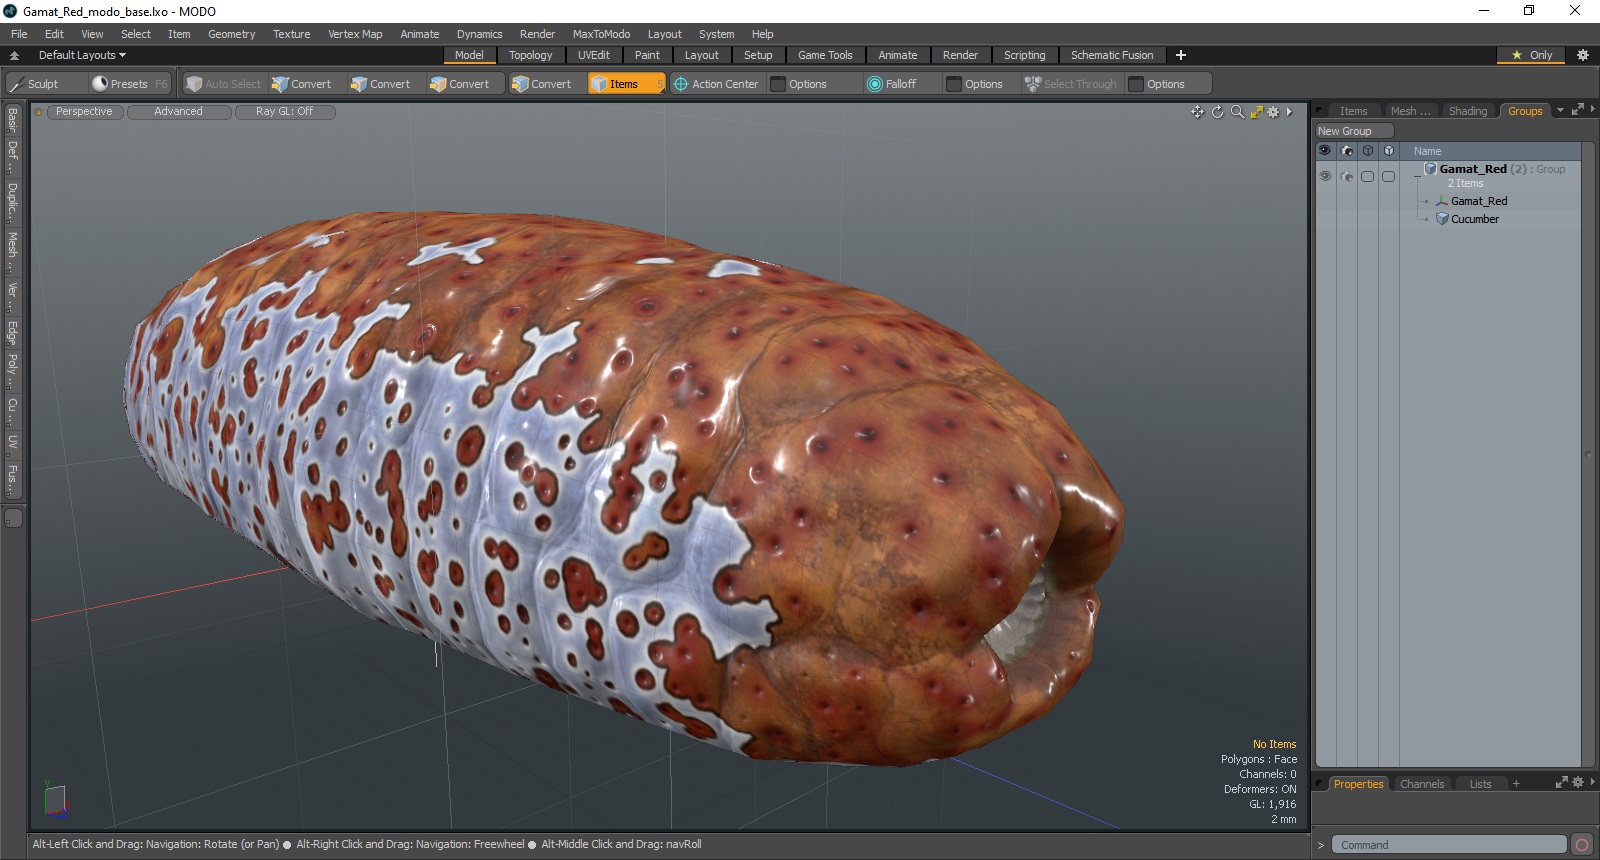Open the Advanced shading style dropdown
The width and height of the screenshot is (1600, 860).
tap(178, 112)
